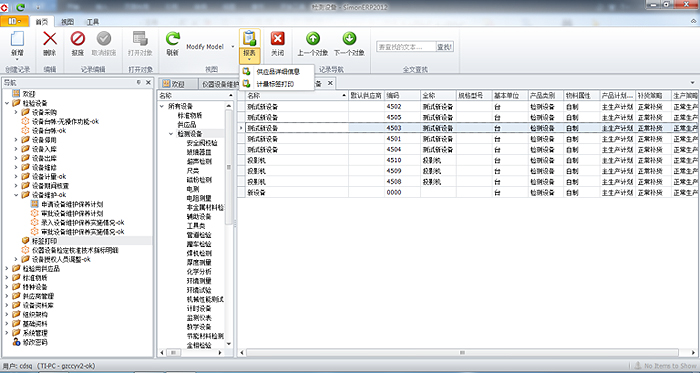Click the red 关闭 close icon in ribbon
The width and height of the screenshot is (700, 373).
point(278,39)
